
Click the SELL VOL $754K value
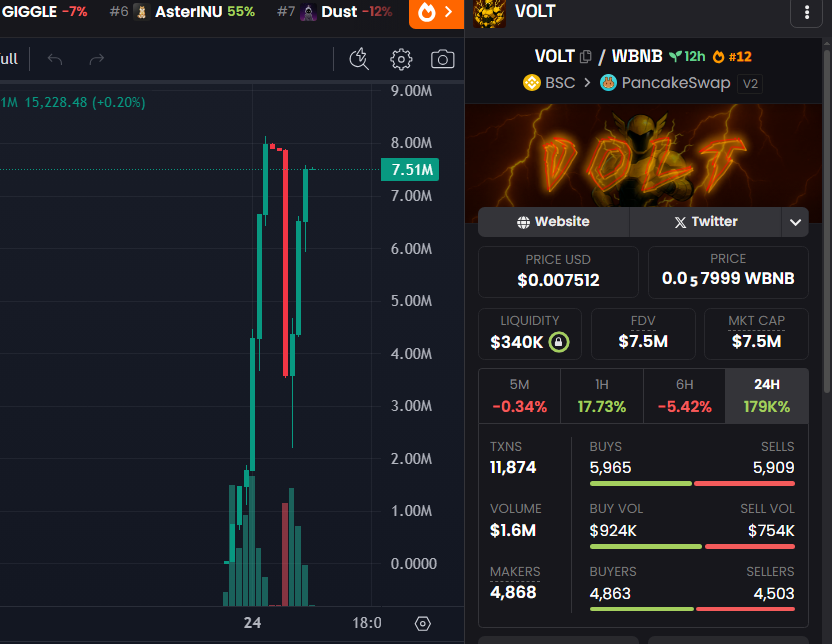coord(771,530)
